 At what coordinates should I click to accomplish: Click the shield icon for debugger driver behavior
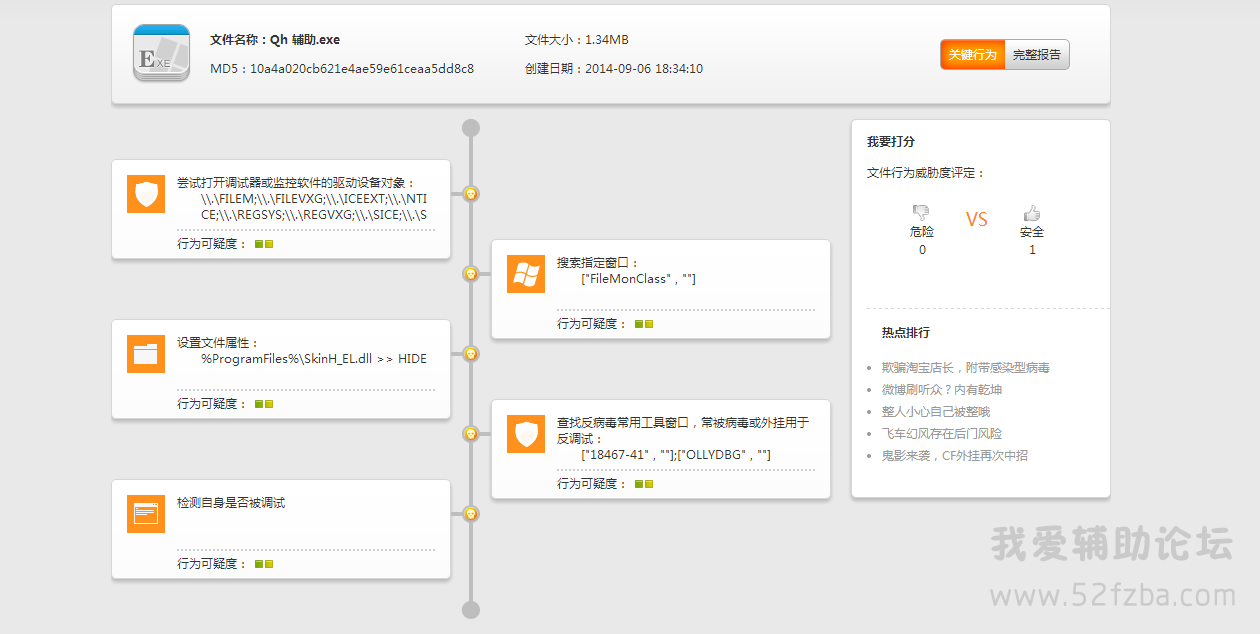click(146, 194)
